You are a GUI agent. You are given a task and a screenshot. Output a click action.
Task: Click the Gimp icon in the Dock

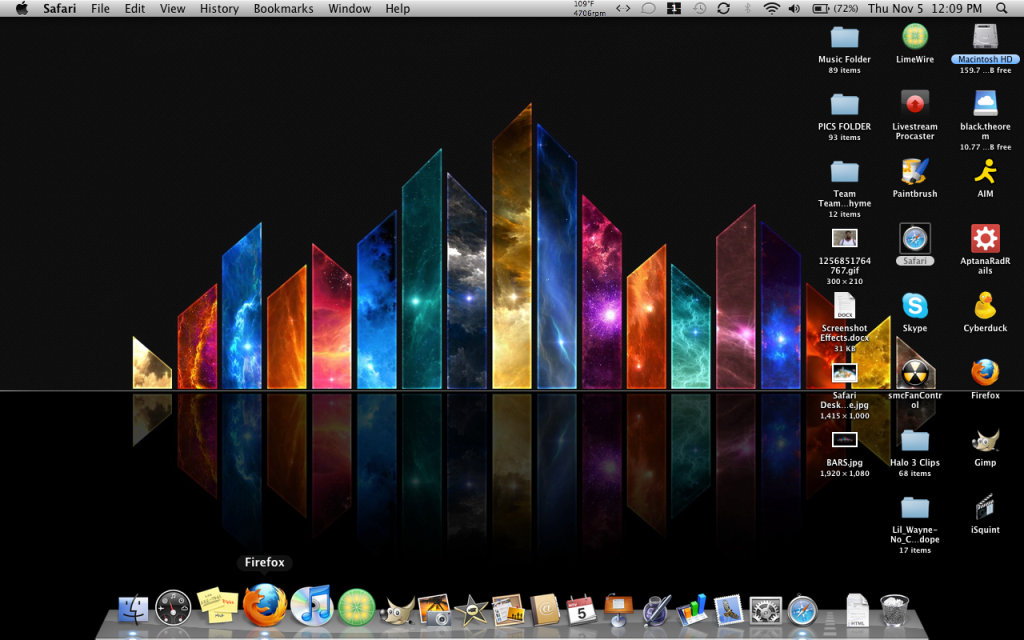(397, 610)
